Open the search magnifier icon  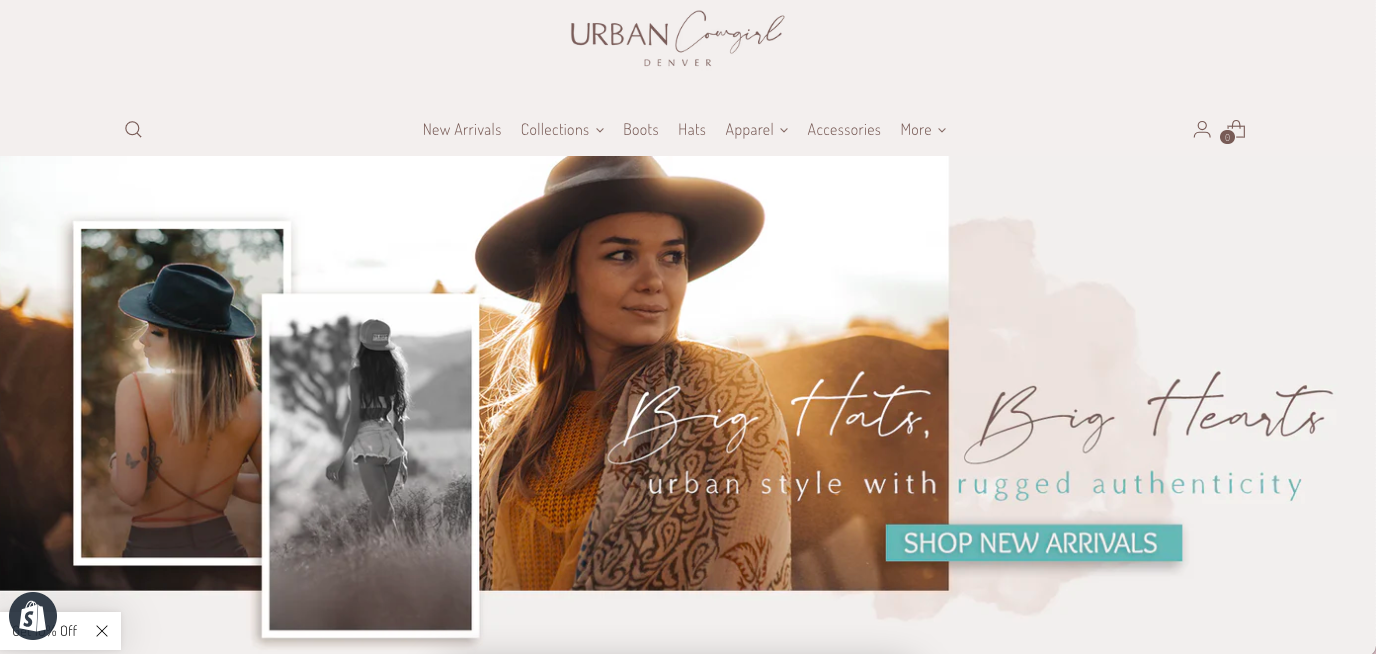(x=133, y=129)
